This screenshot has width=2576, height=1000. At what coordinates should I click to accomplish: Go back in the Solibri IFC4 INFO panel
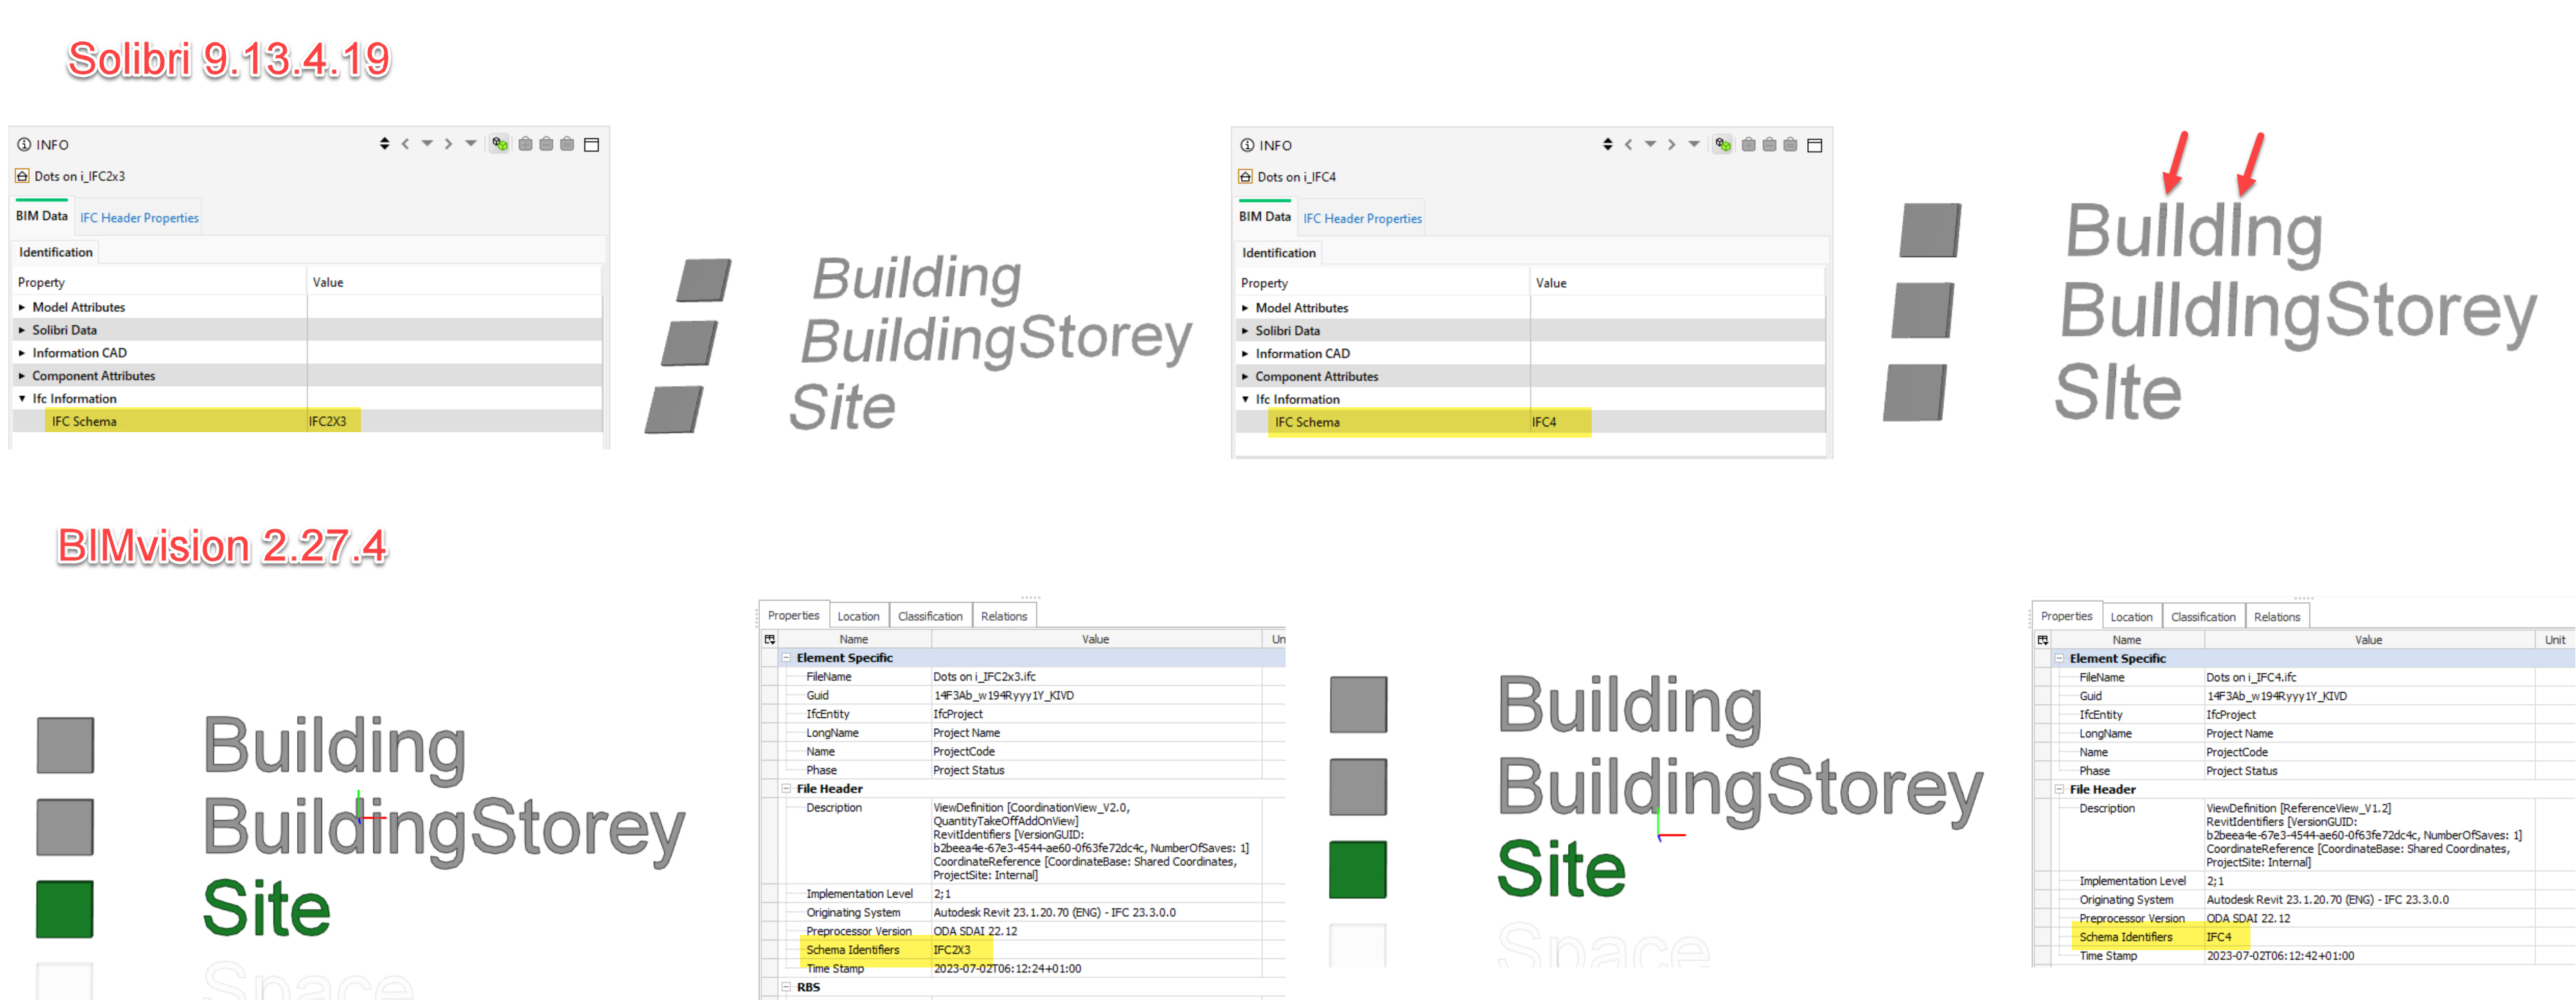click(x=1628, y=145)
